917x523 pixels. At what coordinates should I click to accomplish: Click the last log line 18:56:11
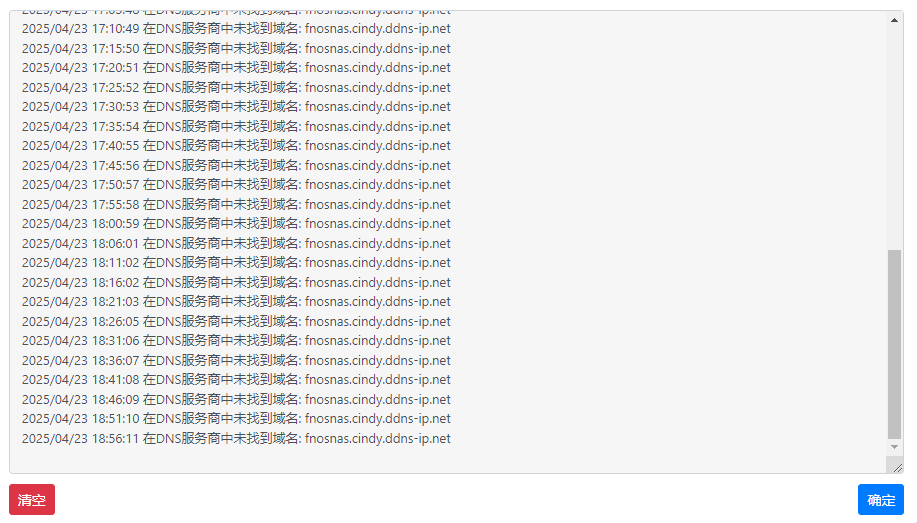pos(236,439)
